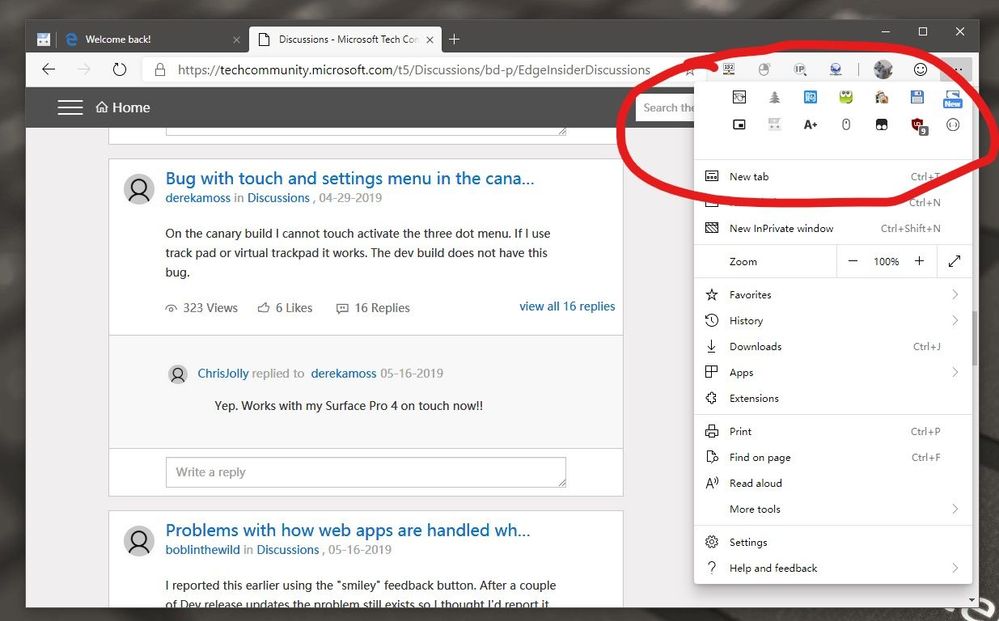The height and width of the screenshot is (621, 999).
Task: Expand the Favorites submenu chevron
Action: click(x=955, y=294)
